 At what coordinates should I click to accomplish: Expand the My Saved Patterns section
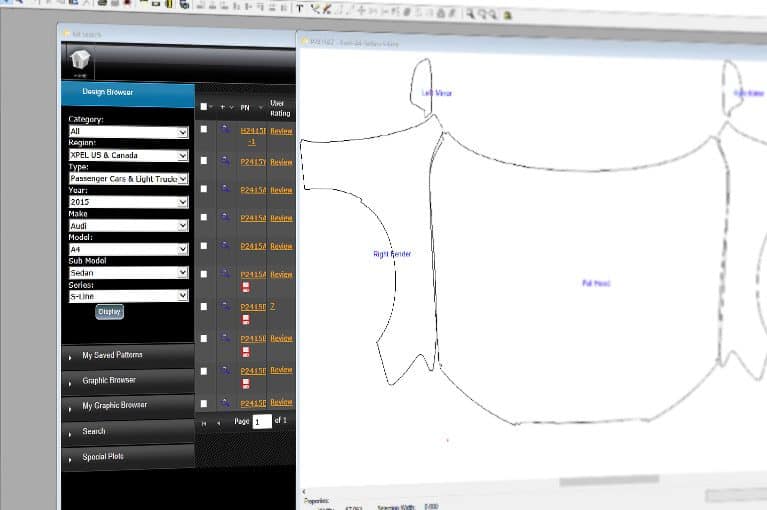click(x=128, y=355)
